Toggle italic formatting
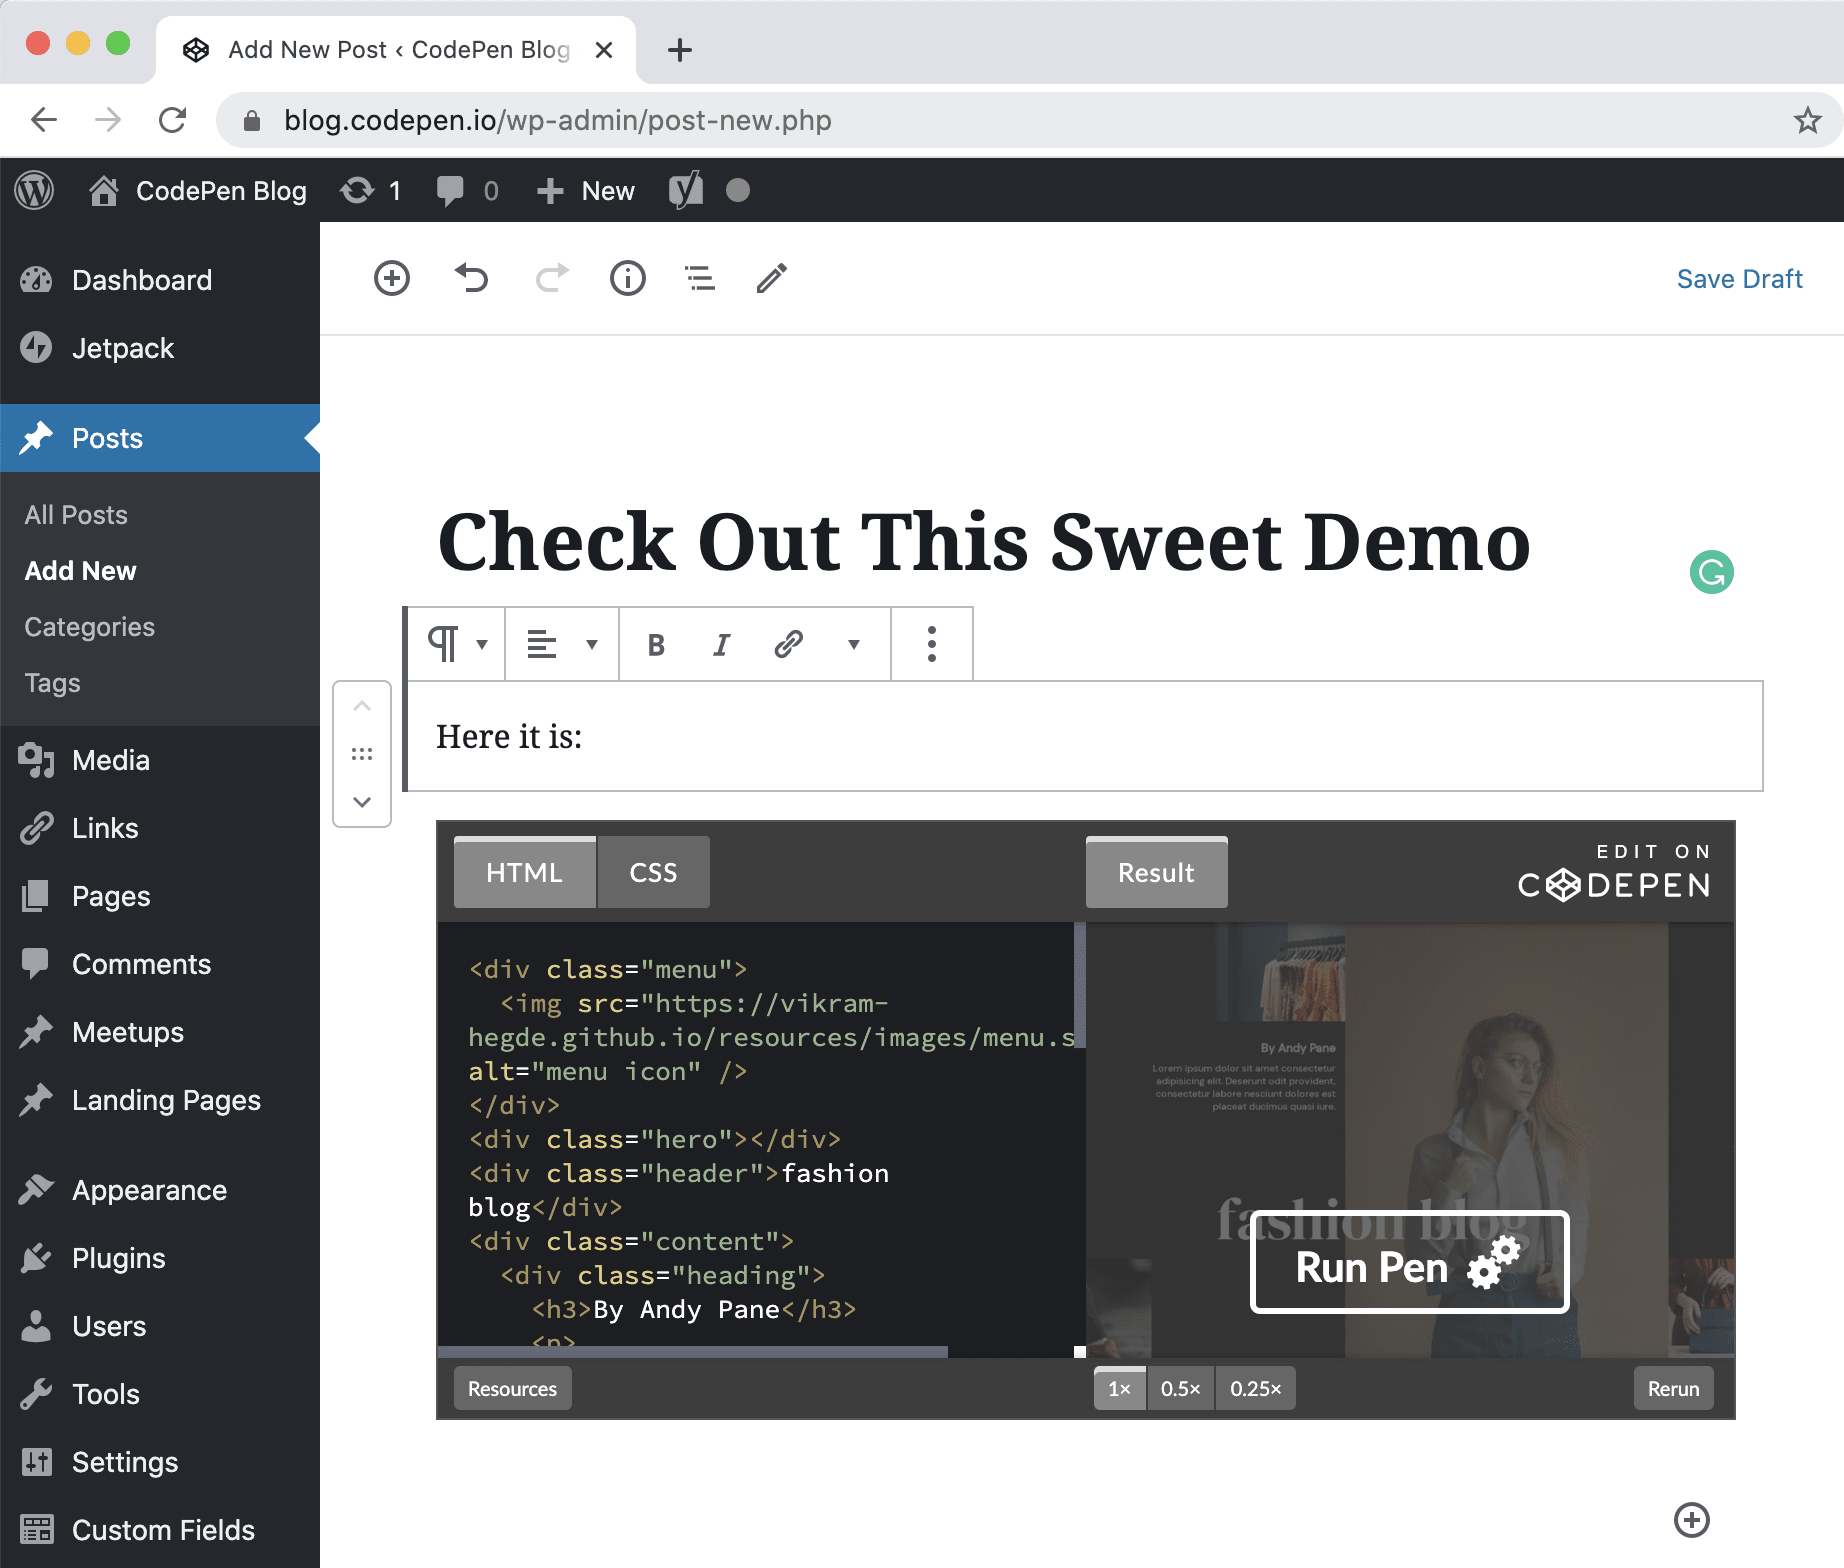The image size is (1844, 1568). coord(722,644)
